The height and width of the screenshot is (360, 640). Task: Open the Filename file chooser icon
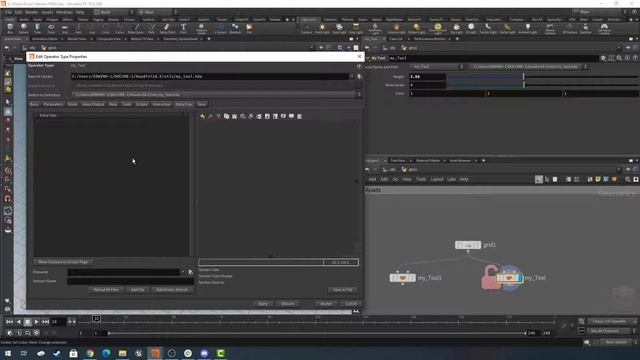(191, 272)
